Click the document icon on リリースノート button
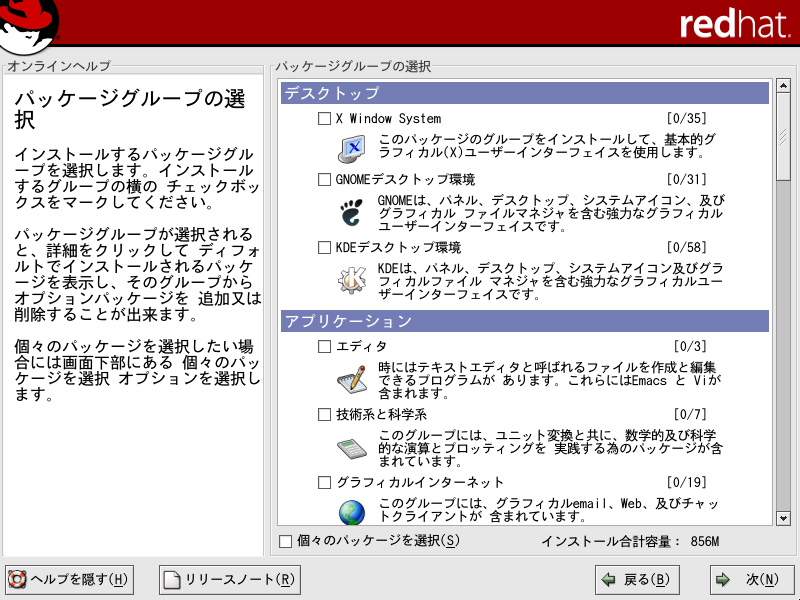The image size is (800, 600). pyautogui.click(x=172, y=580)
